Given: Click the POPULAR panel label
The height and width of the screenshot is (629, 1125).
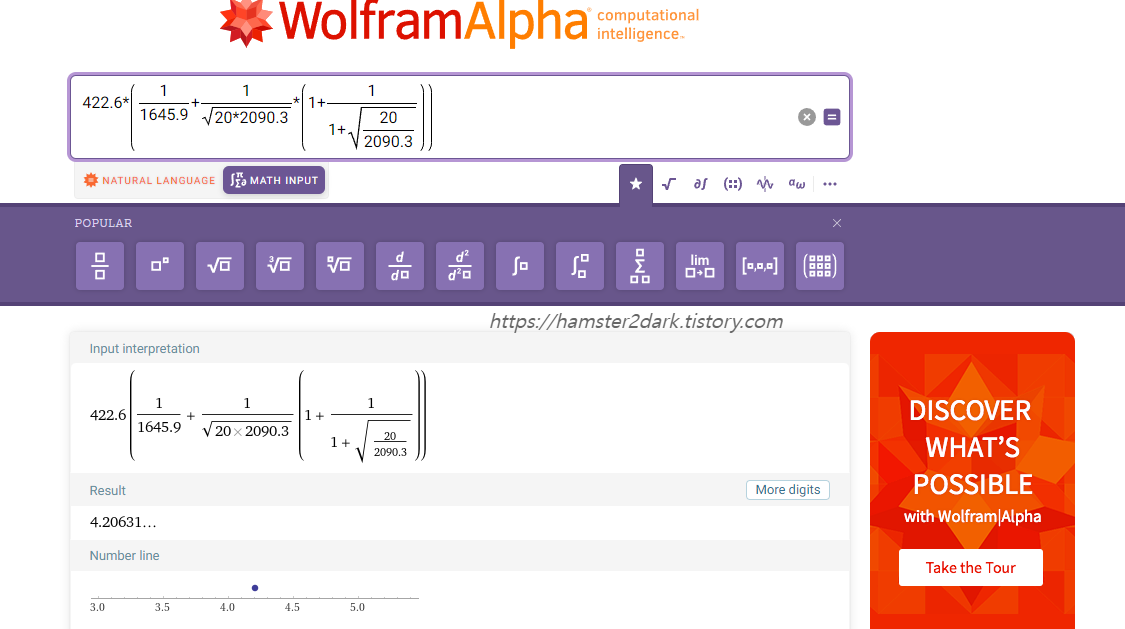Looking at the screenshot, I should [x=103, y=223].
